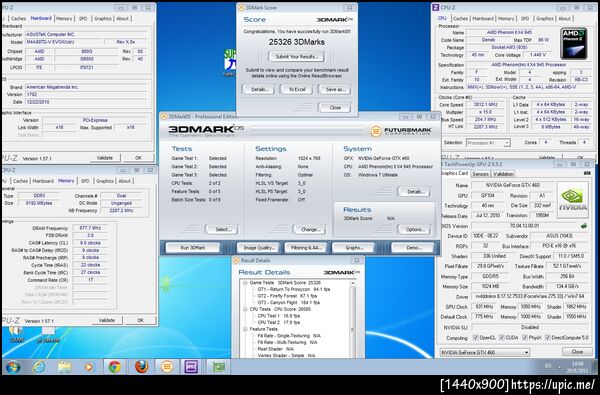Activate the green GPU-Z taskbar icon
Image resolution: width=600 pixels, height=395 pixels.
(x=218, y=367)
